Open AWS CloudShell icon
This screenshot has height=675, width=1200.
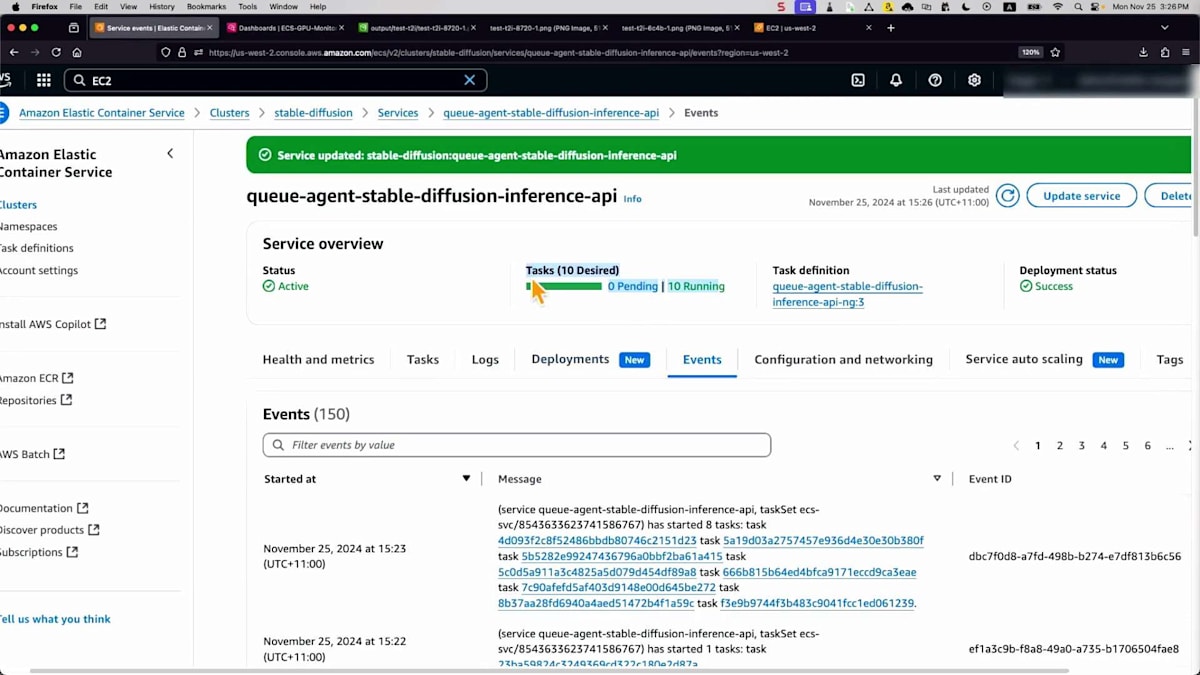coord(858,80)
